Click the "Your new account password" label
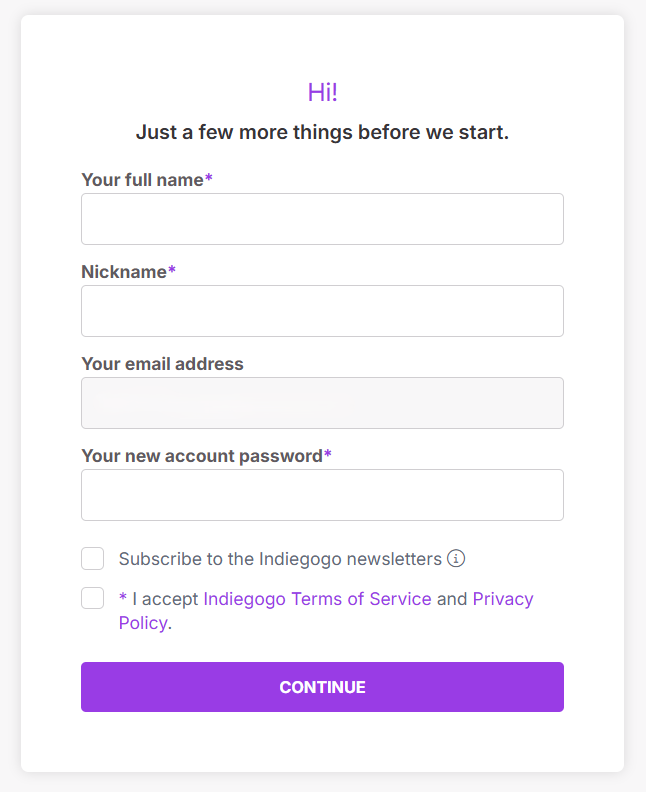 201,456
